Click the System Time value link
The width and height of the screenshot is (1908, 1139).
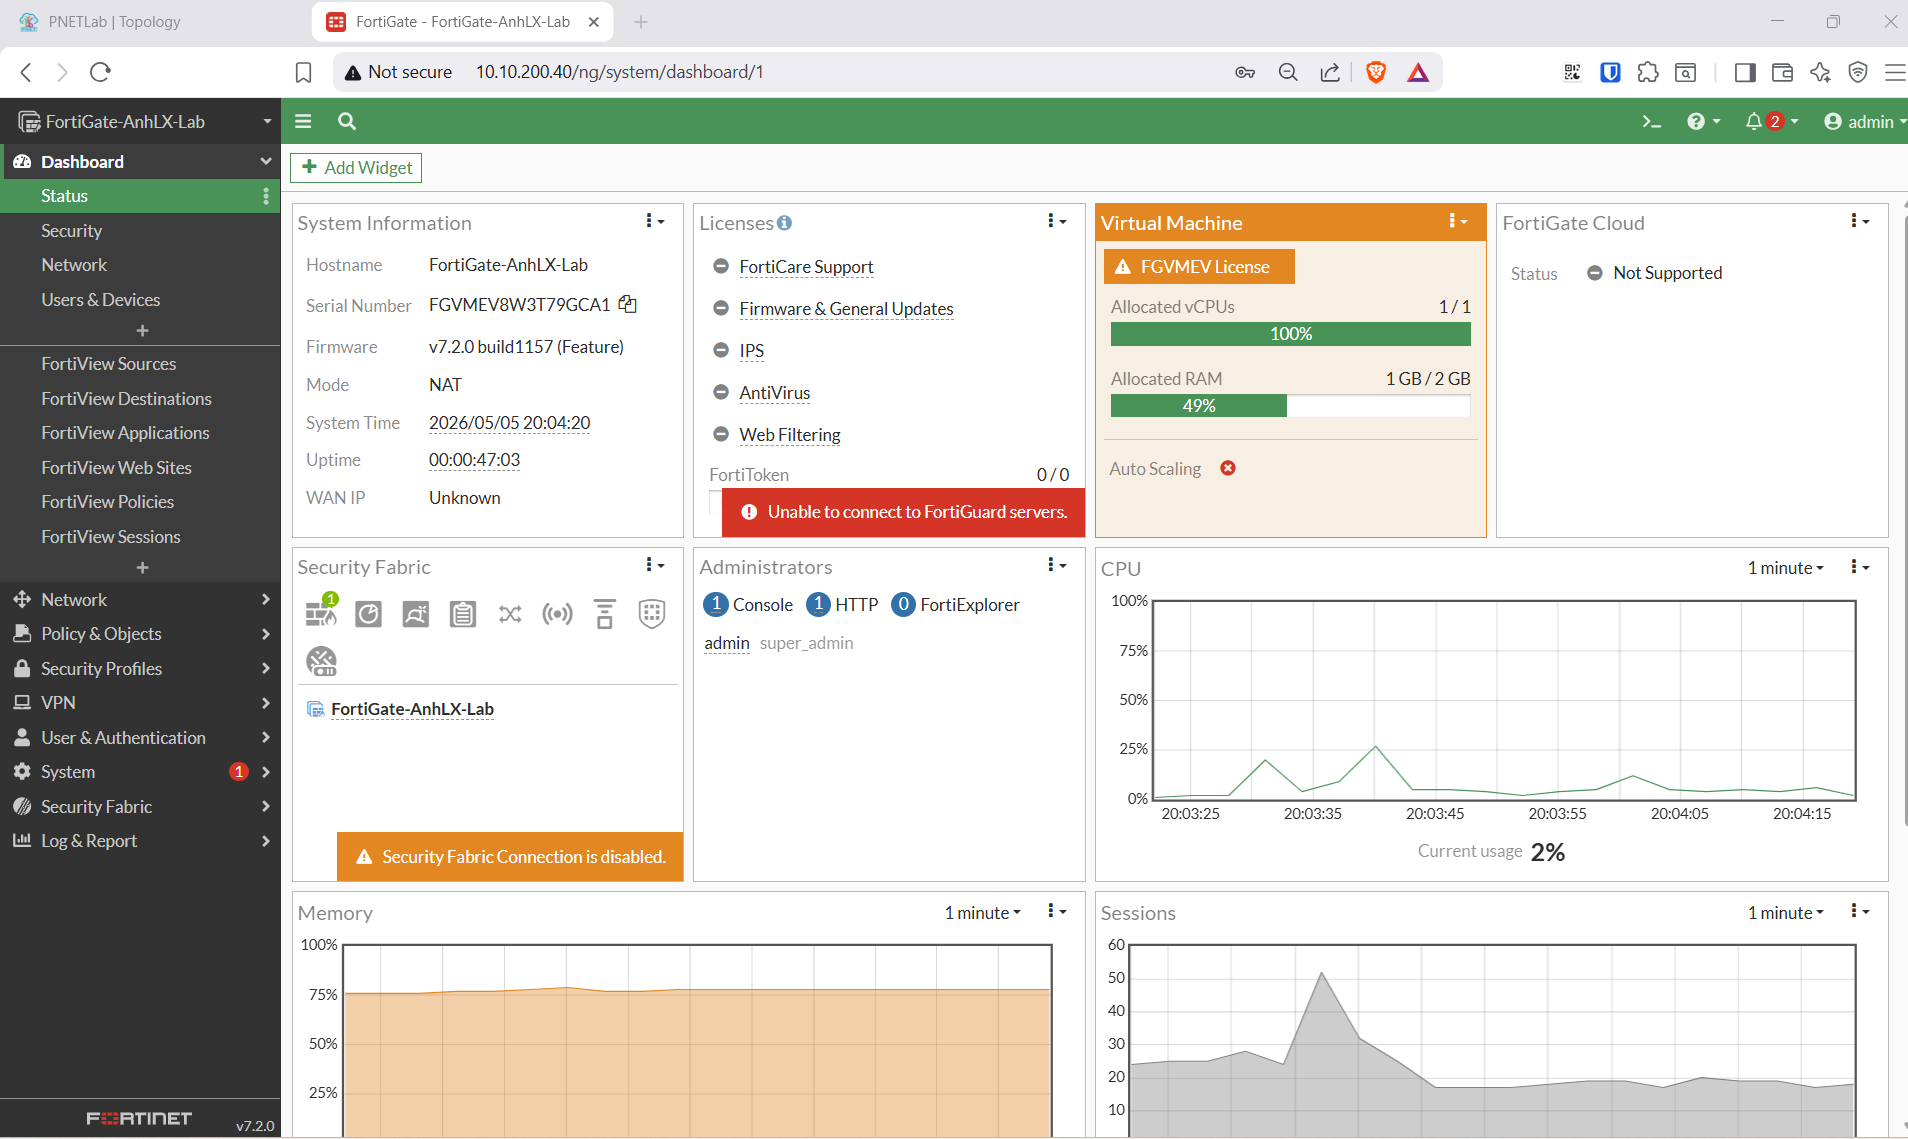[509, 423]
